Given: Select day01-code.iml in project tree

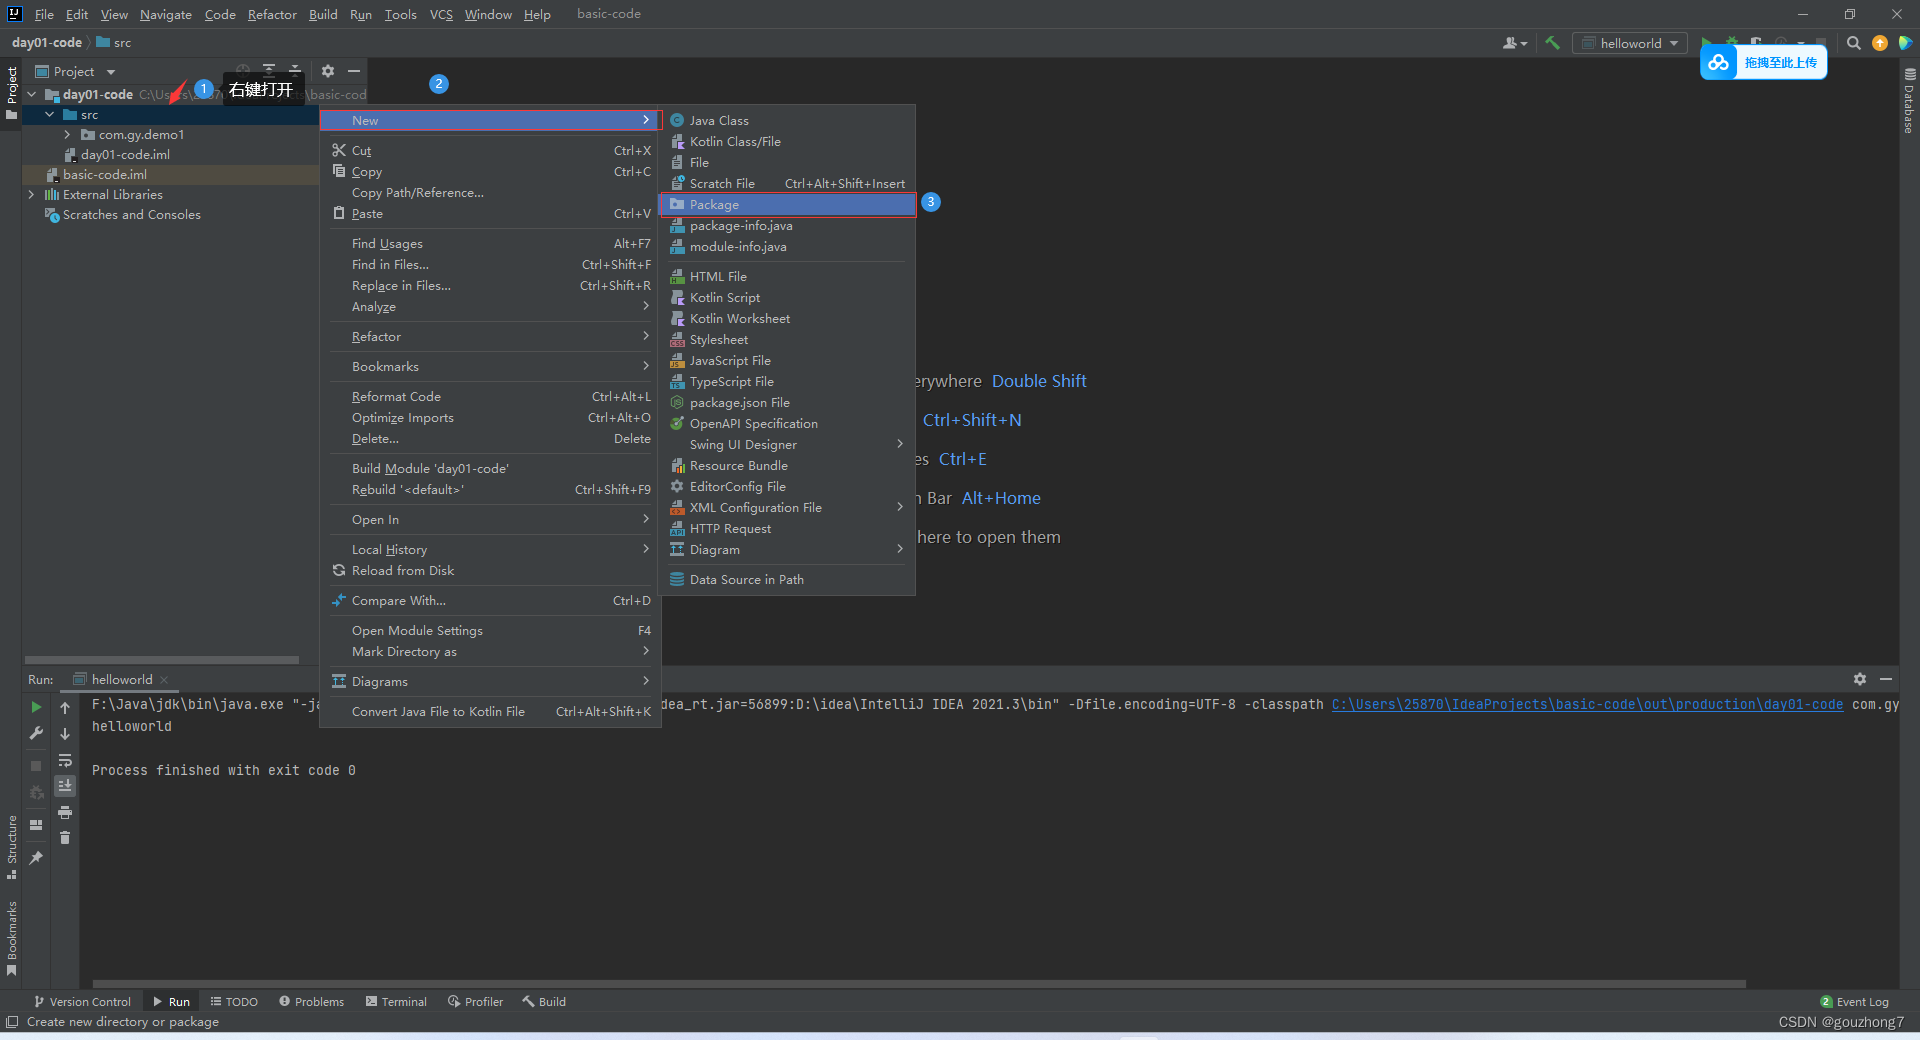Looking at the screenshot, I should 125,155.
